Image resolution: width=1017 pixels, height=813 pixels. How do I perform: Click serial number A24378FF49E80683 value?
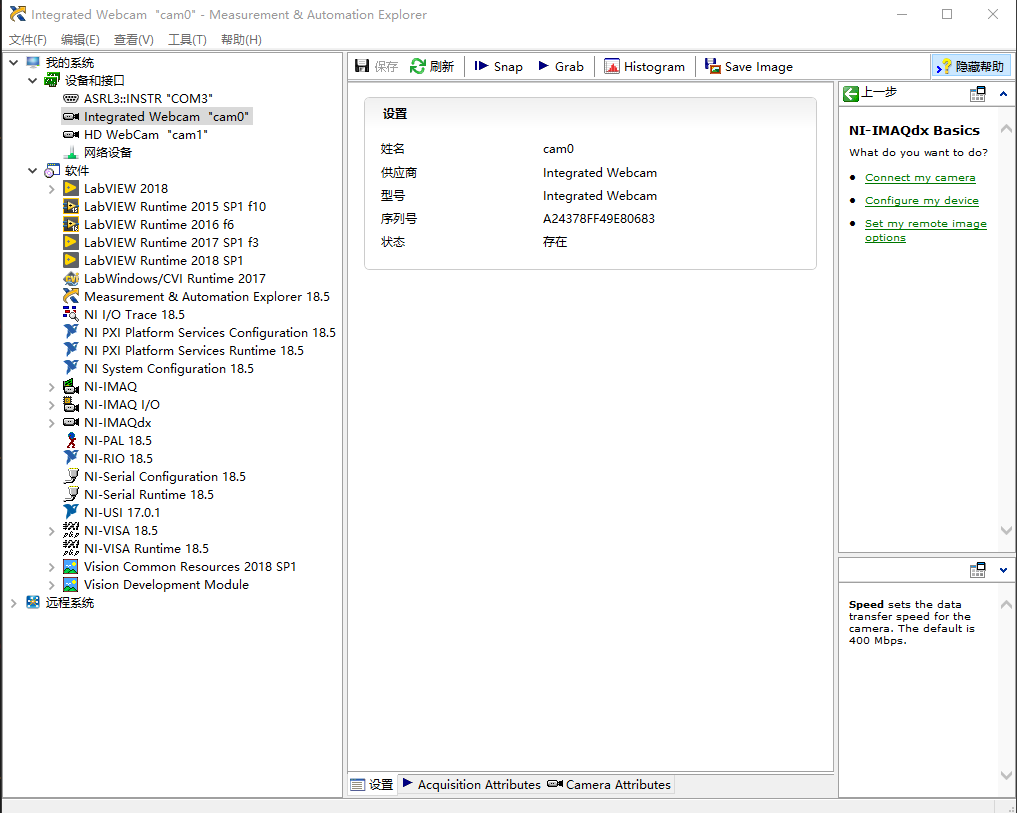pyautogui.click(x=599, y=219)
